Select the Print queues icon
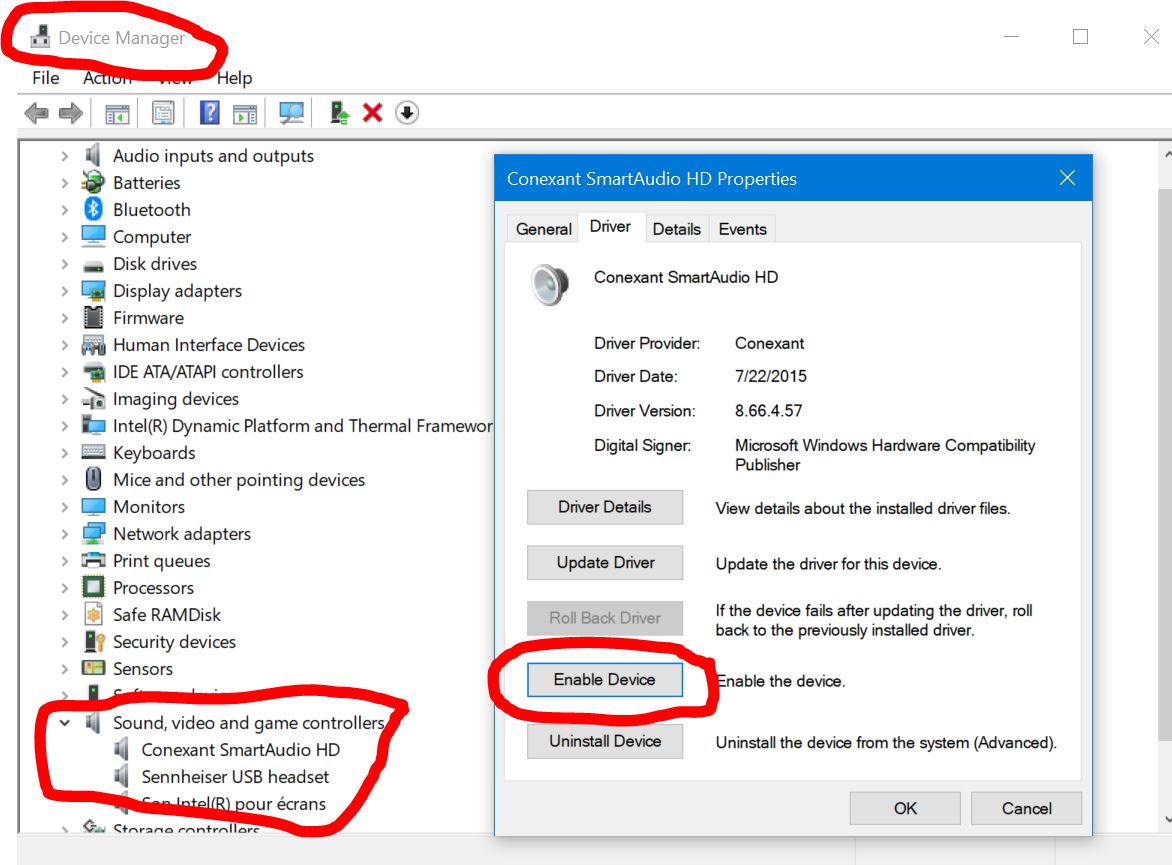Viewport: 1172px width, 865px height. (93, 560)
